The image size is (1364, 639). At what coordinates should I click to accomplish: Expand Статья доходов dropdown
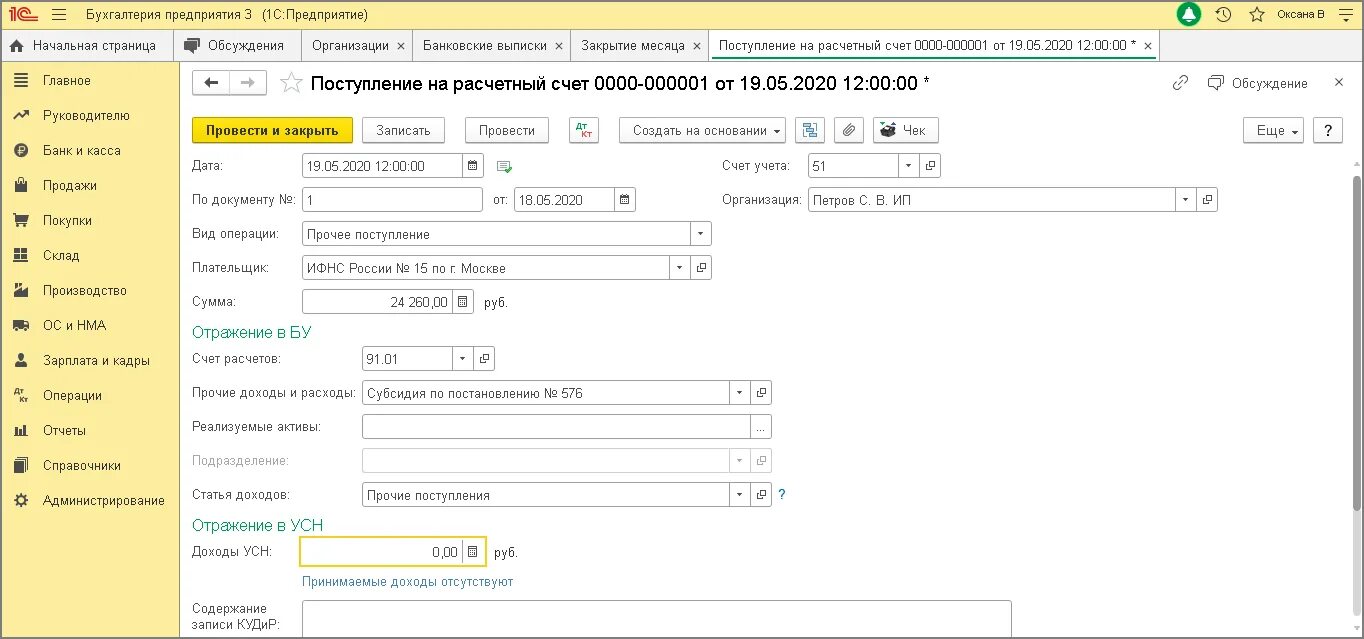tap(739, 495)
